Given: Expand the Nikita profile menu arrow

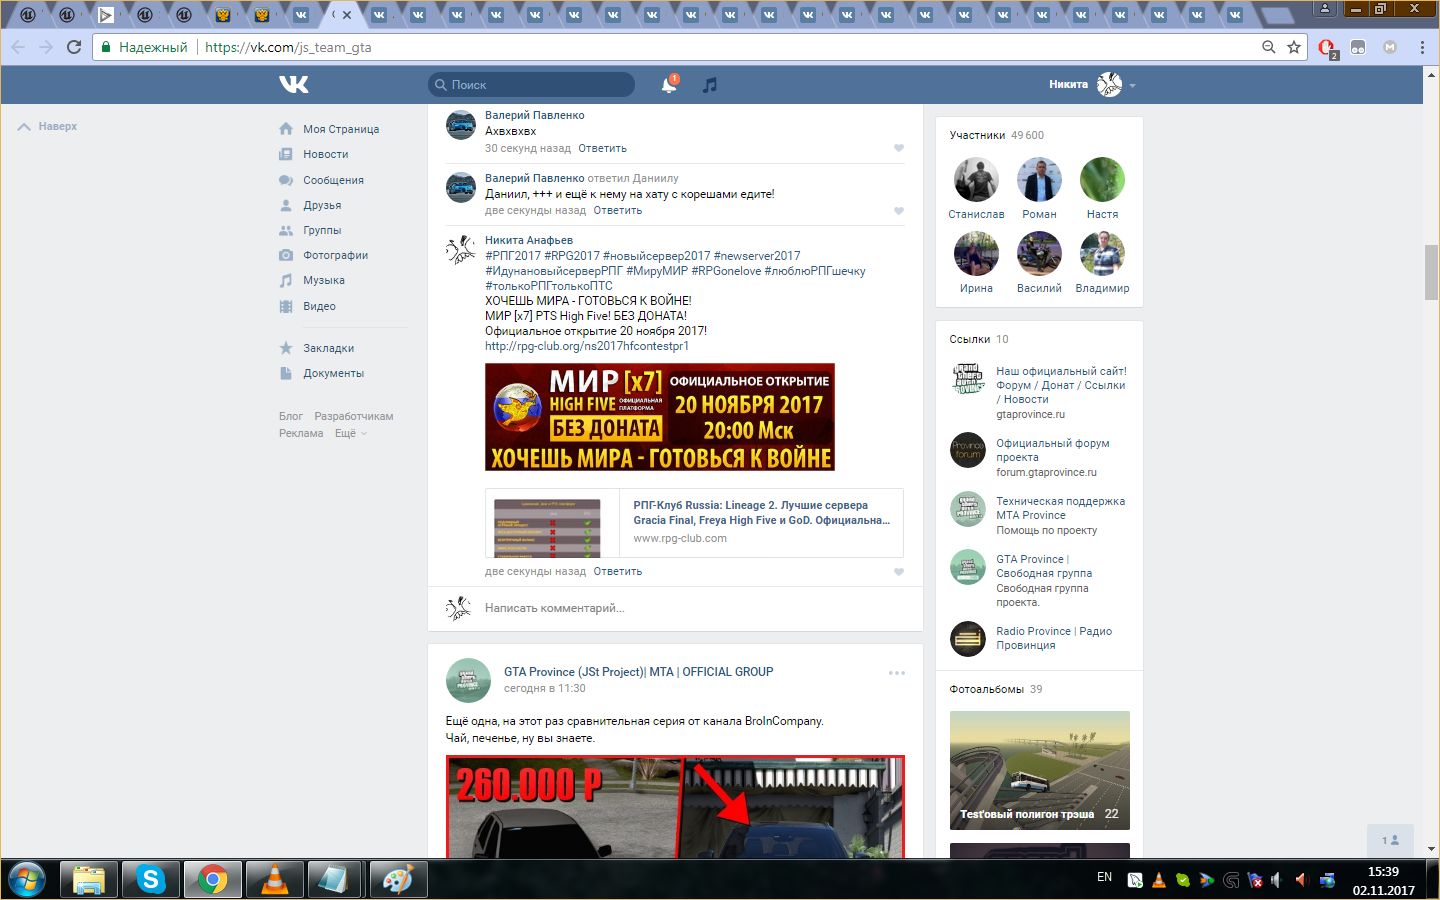Looking at the screenshot, I should (1132, 86).
